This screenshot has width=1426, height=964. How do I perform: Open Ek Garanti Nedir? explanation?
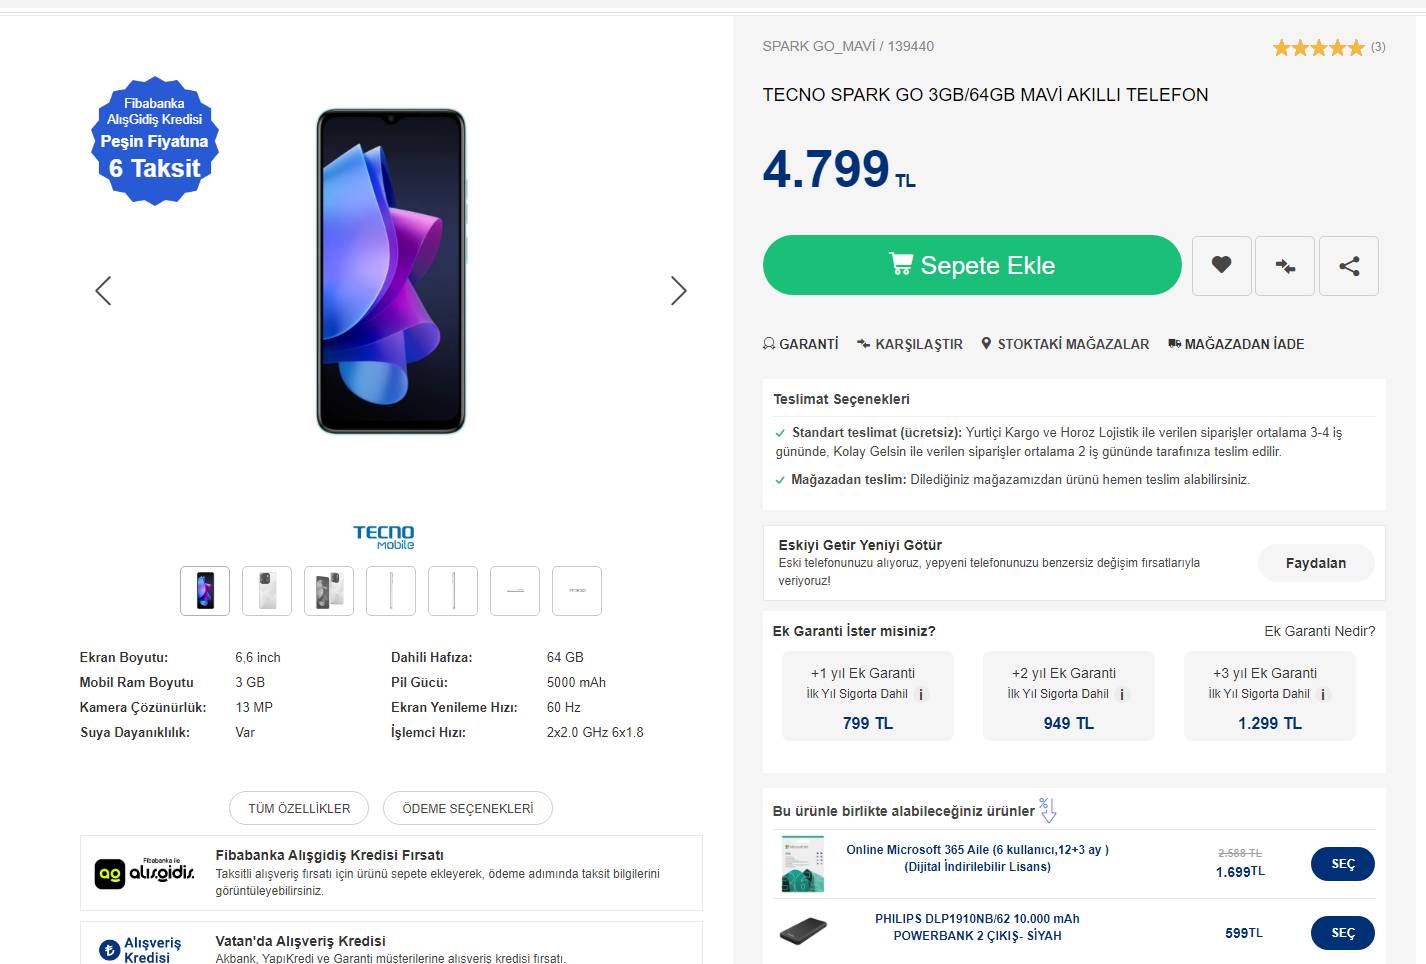pyautogui.click(x=1319, y=631)
